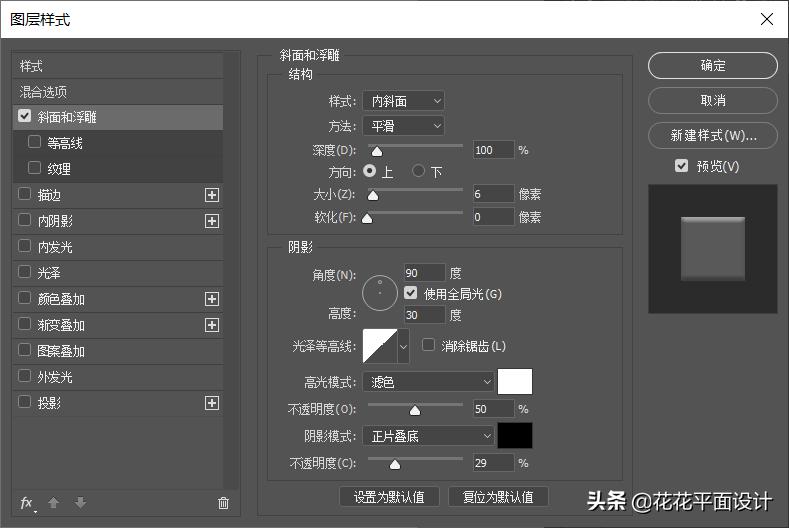Click the white highlight color swatch

[515, 382]
